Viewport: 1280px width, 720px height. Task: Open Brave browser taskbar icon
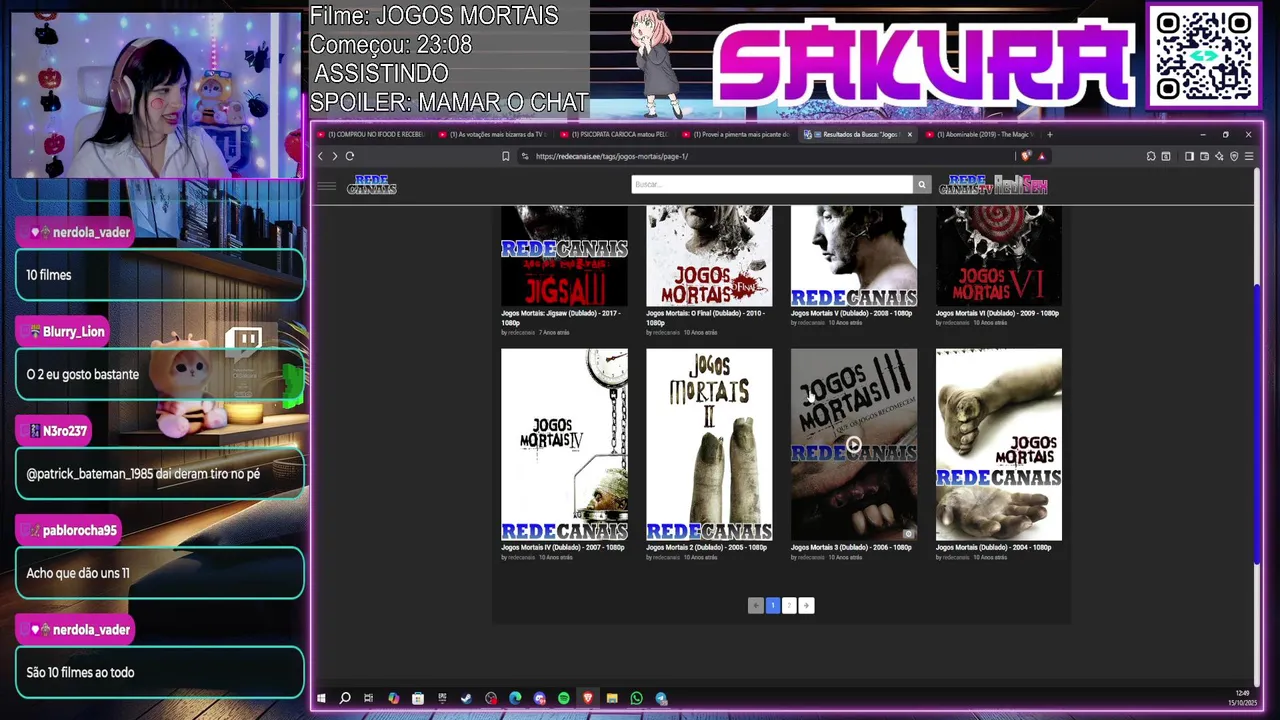588,698
